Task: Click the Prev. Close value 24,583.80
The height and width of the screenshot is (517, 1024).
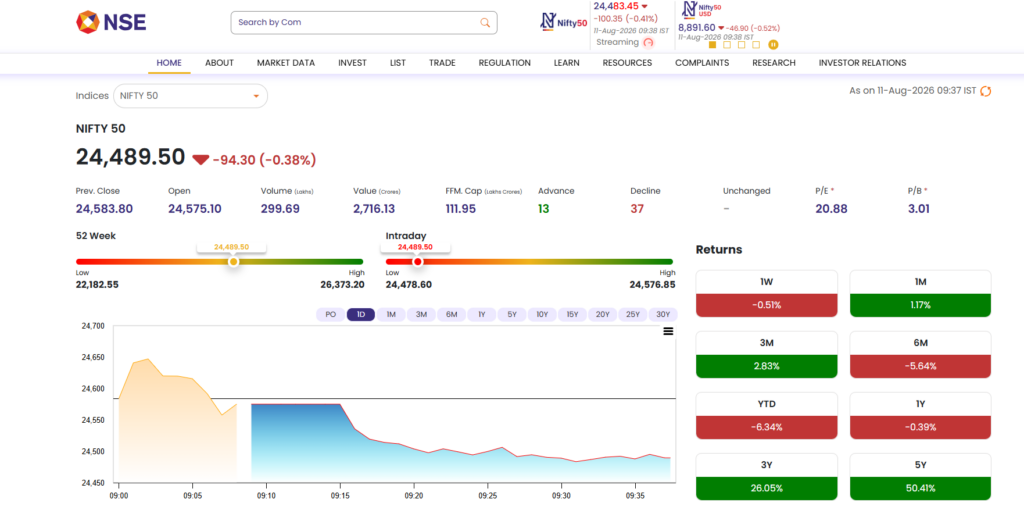Action: pos(104,209)
